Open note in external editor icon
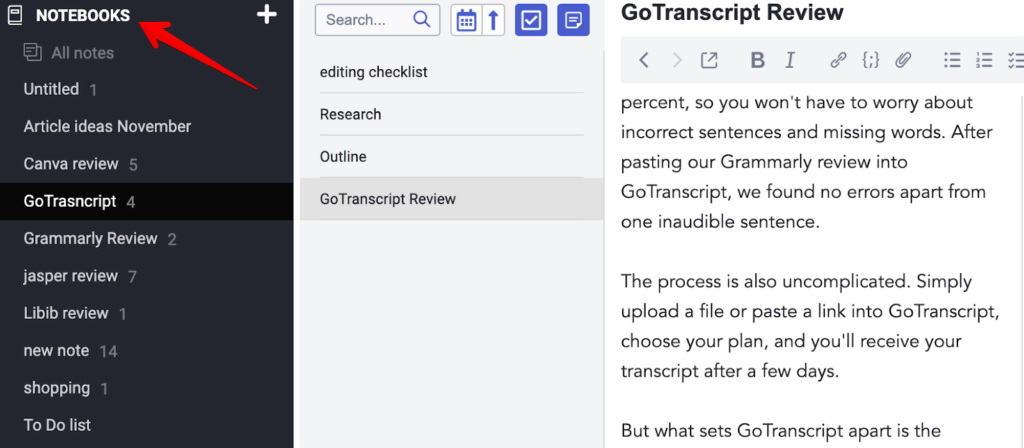 coord(709,61)
